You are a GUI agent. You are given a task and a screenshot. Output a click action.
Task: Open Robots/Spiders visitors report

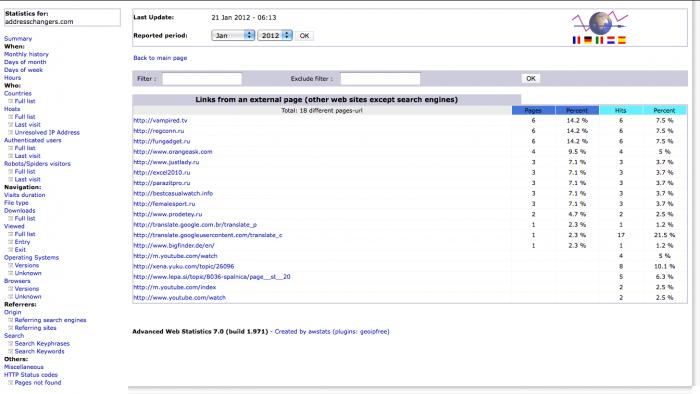(37, 164)
